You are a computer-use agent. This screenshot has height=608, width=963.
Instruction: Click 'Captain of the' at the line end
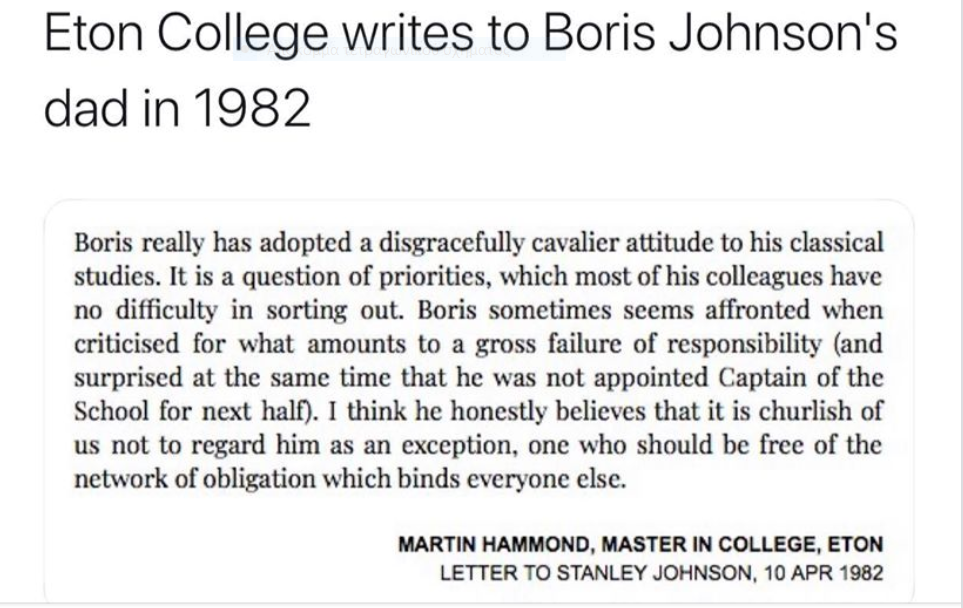(801, 378)
